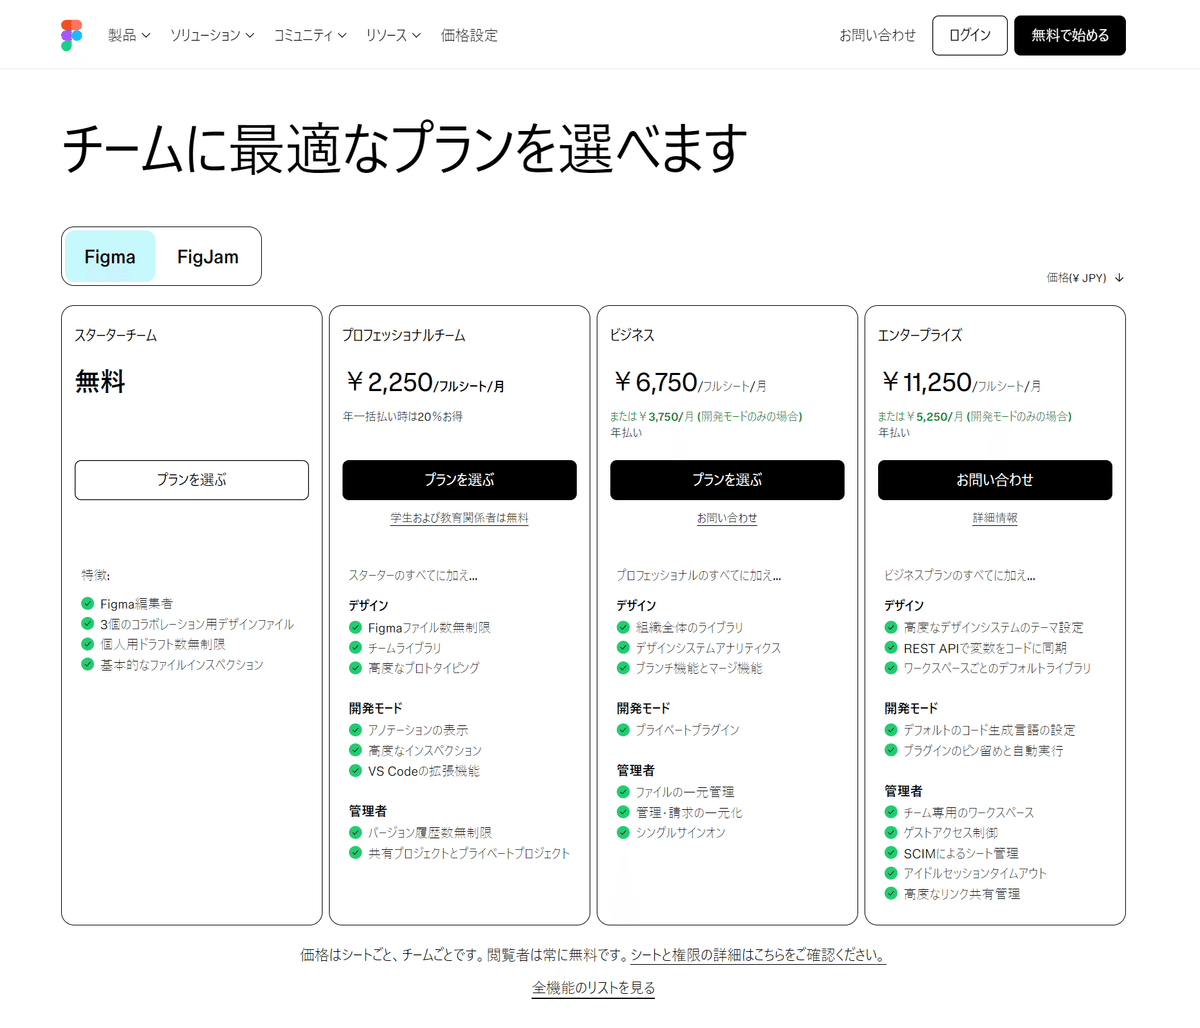Click check icon beside 高度なリンク共有管理
Viewport: 1200px width, 1028px height.
click(x=891, y=893)
